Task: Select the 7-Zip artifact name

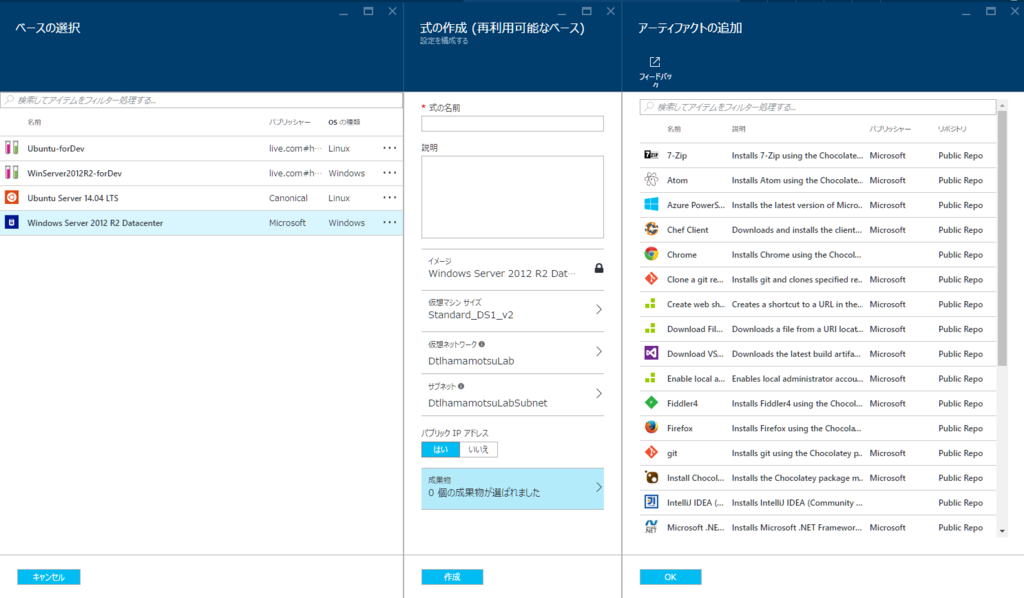Action: coord(677,155)
